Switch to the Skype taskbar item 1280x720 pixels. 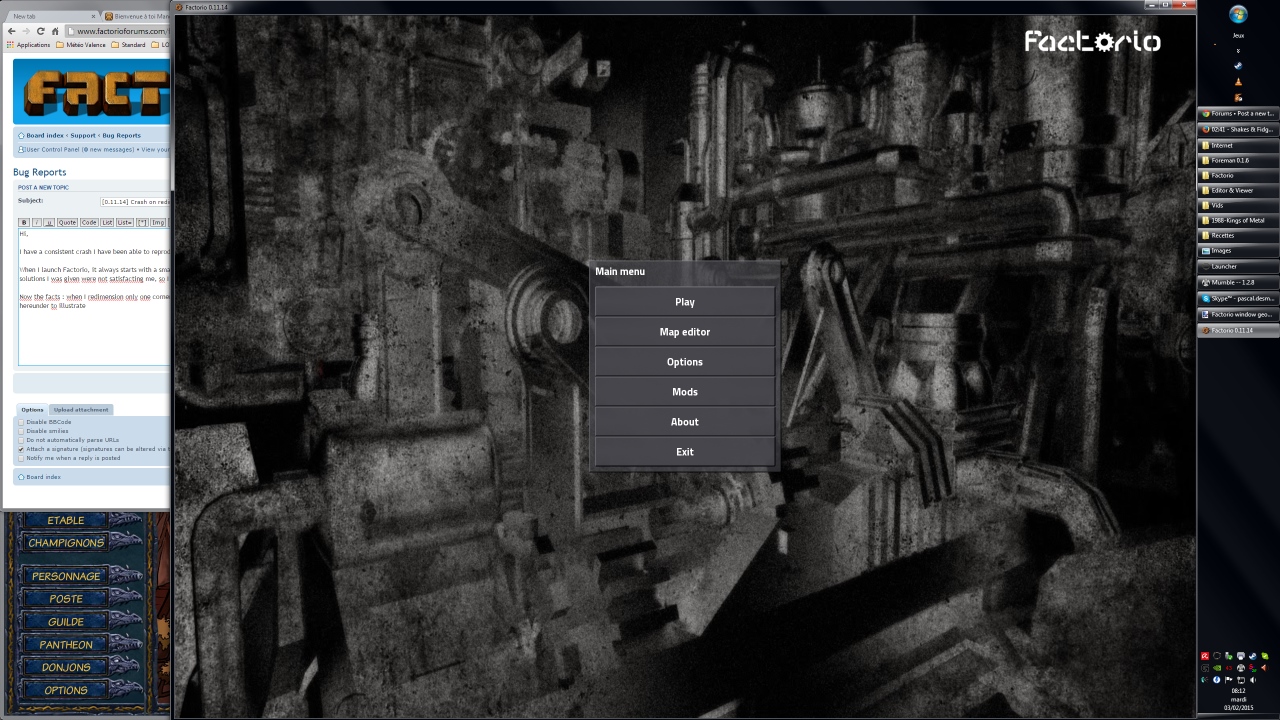[x=1238, y=299]
